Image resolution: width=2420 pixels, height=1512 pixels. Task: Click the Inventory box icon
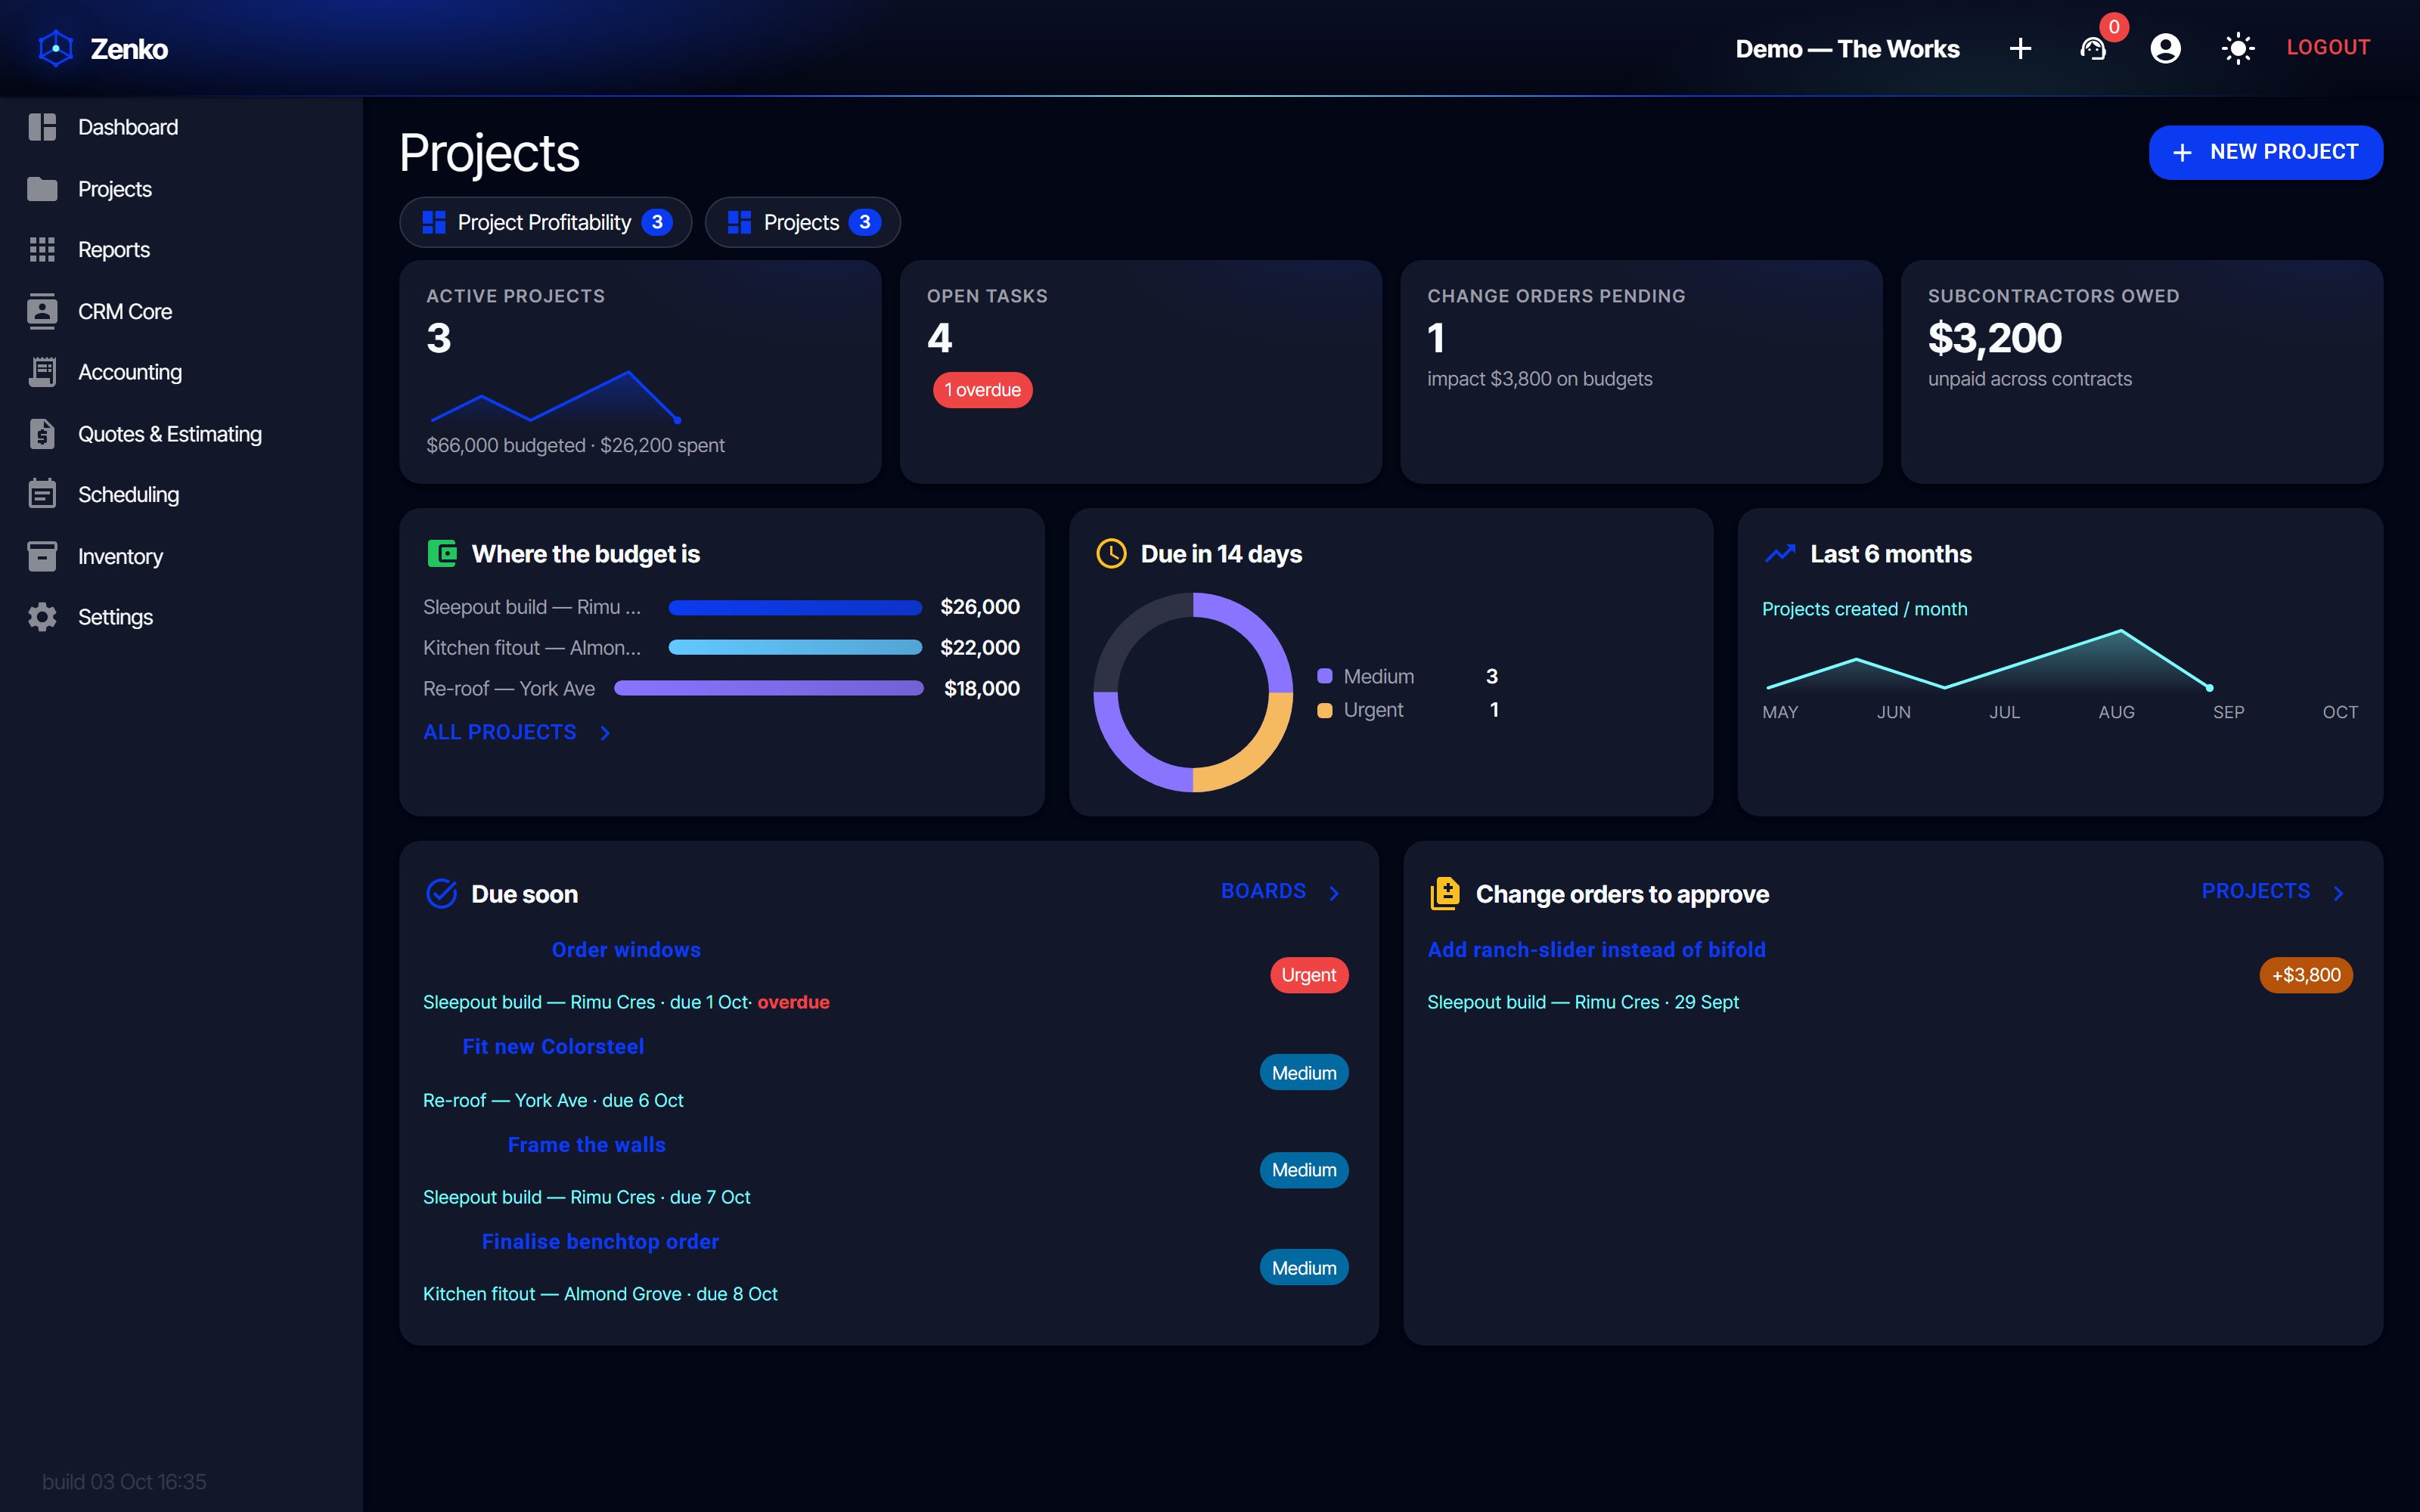click(x=42, y=556)
